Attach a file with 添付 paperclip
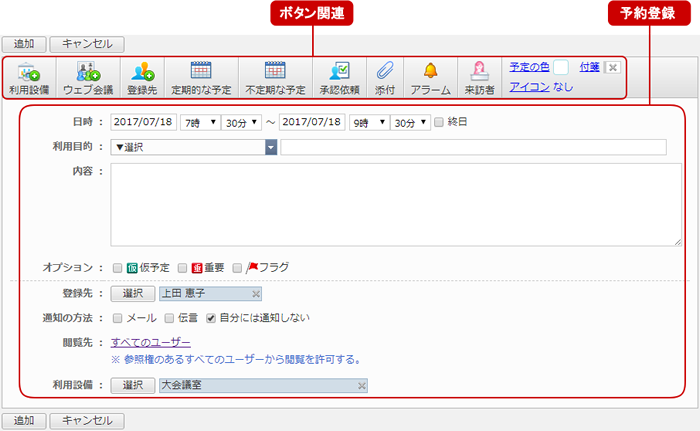The width and height of the screenshot is (700, 431). tap(385, 78)
